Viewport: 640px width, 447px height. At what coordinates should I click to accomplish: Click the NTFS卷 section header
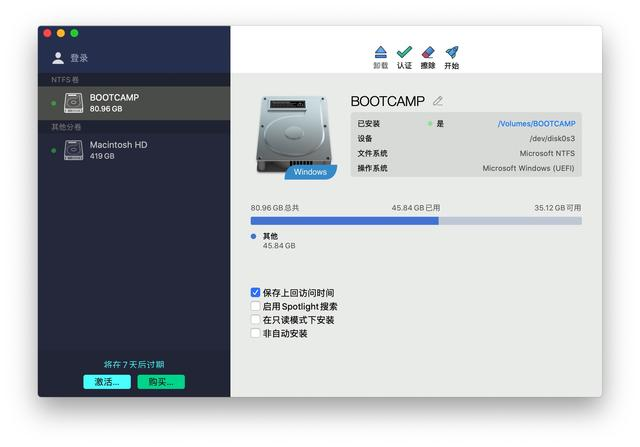(65, 80)
